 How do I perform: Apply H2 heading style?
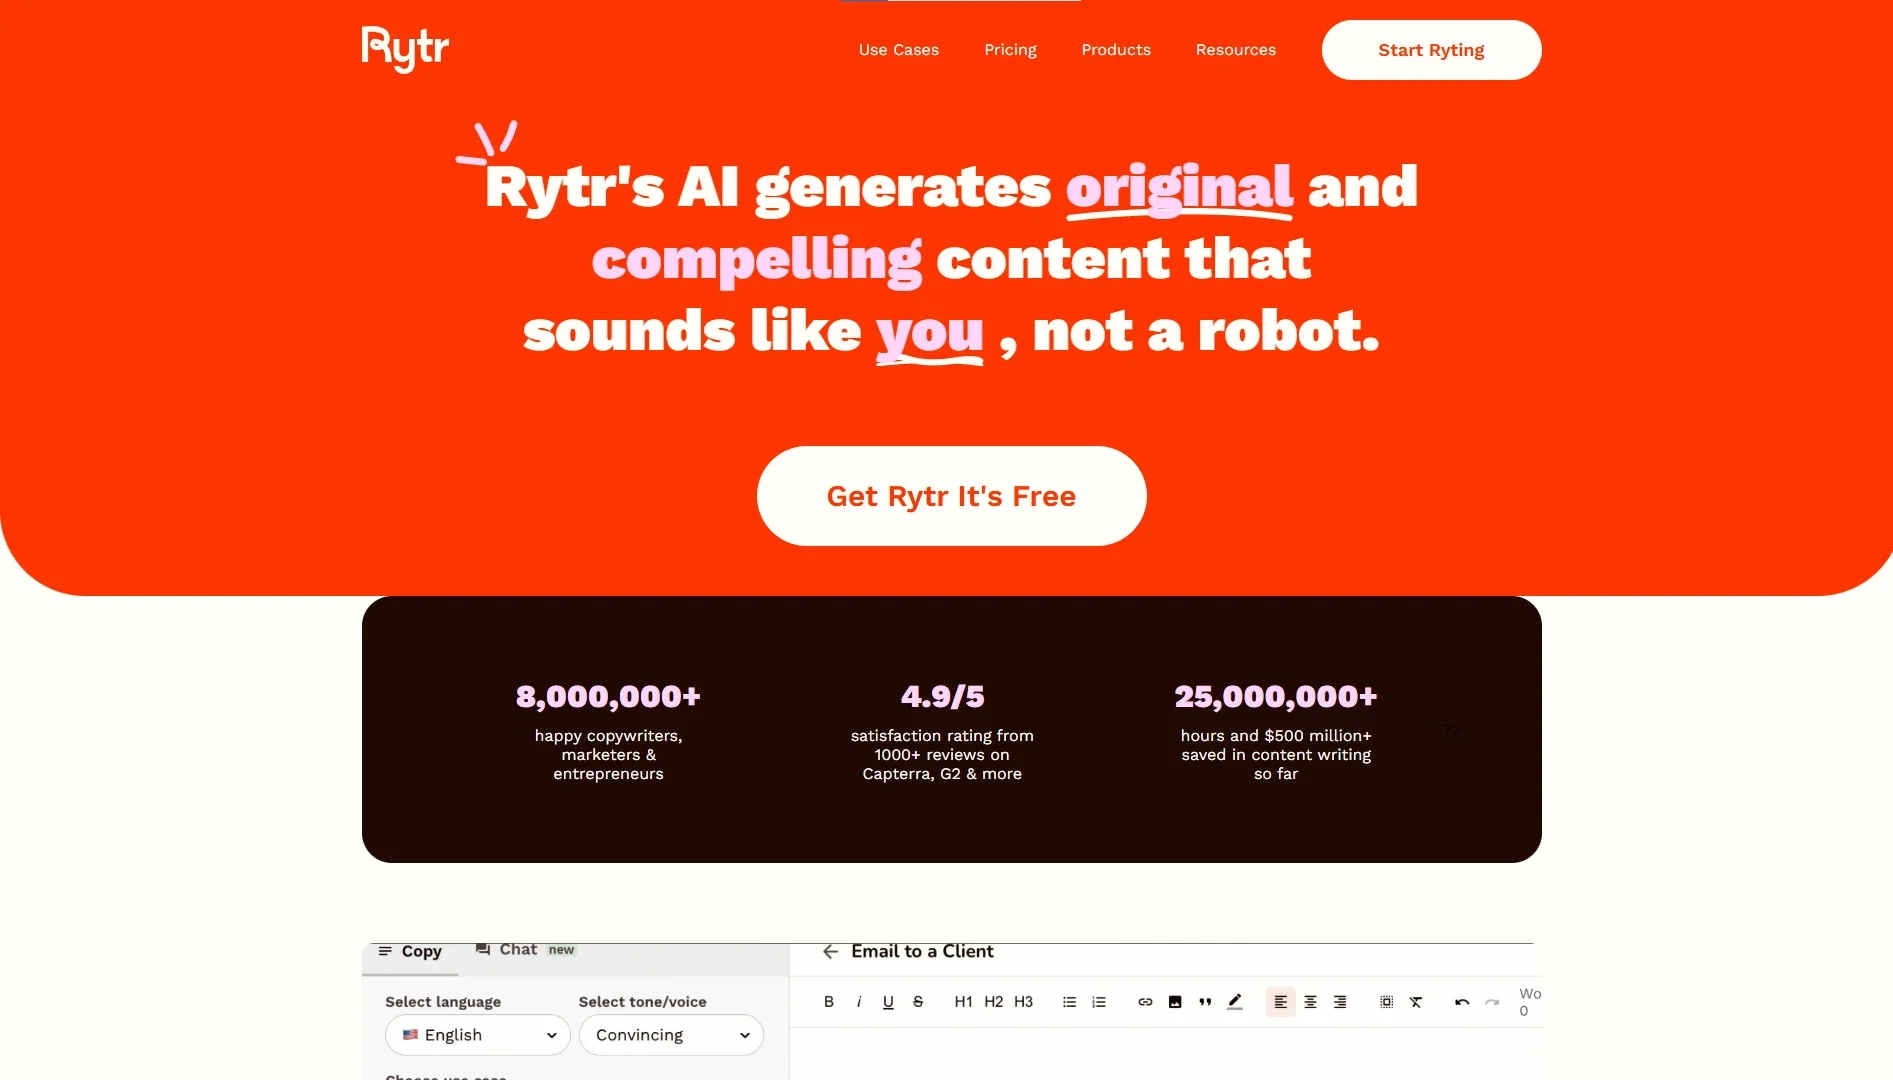(x=993, y=1002)
